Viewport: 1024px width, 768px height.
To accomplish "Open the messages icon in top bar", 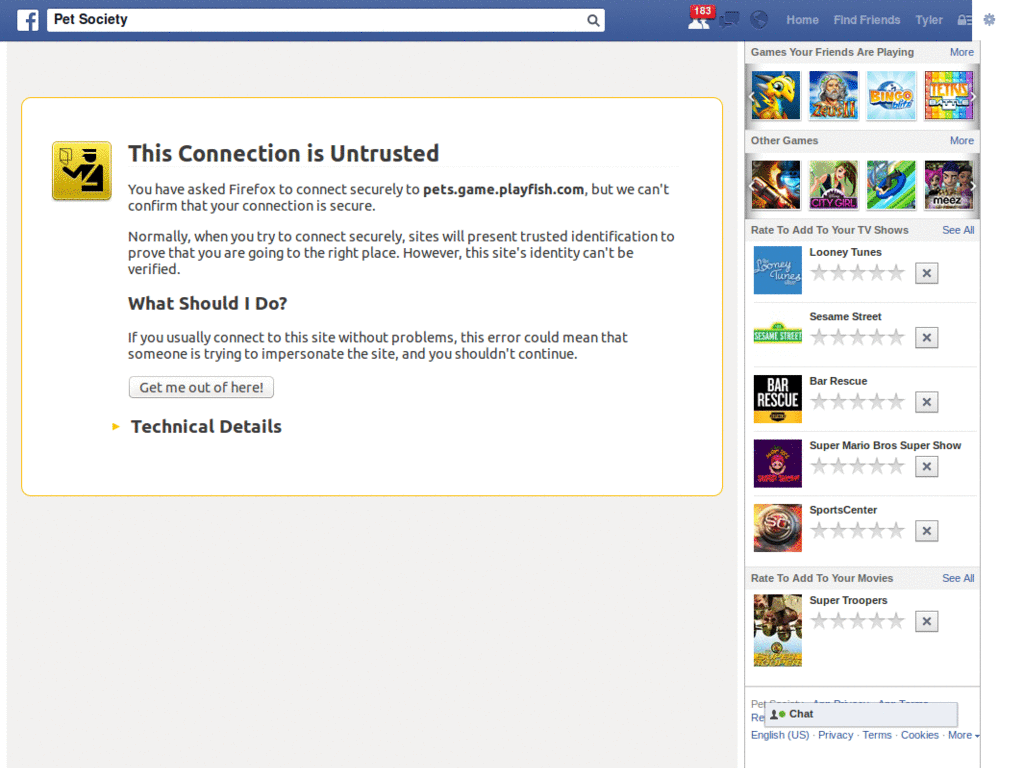I will point(729,20).
